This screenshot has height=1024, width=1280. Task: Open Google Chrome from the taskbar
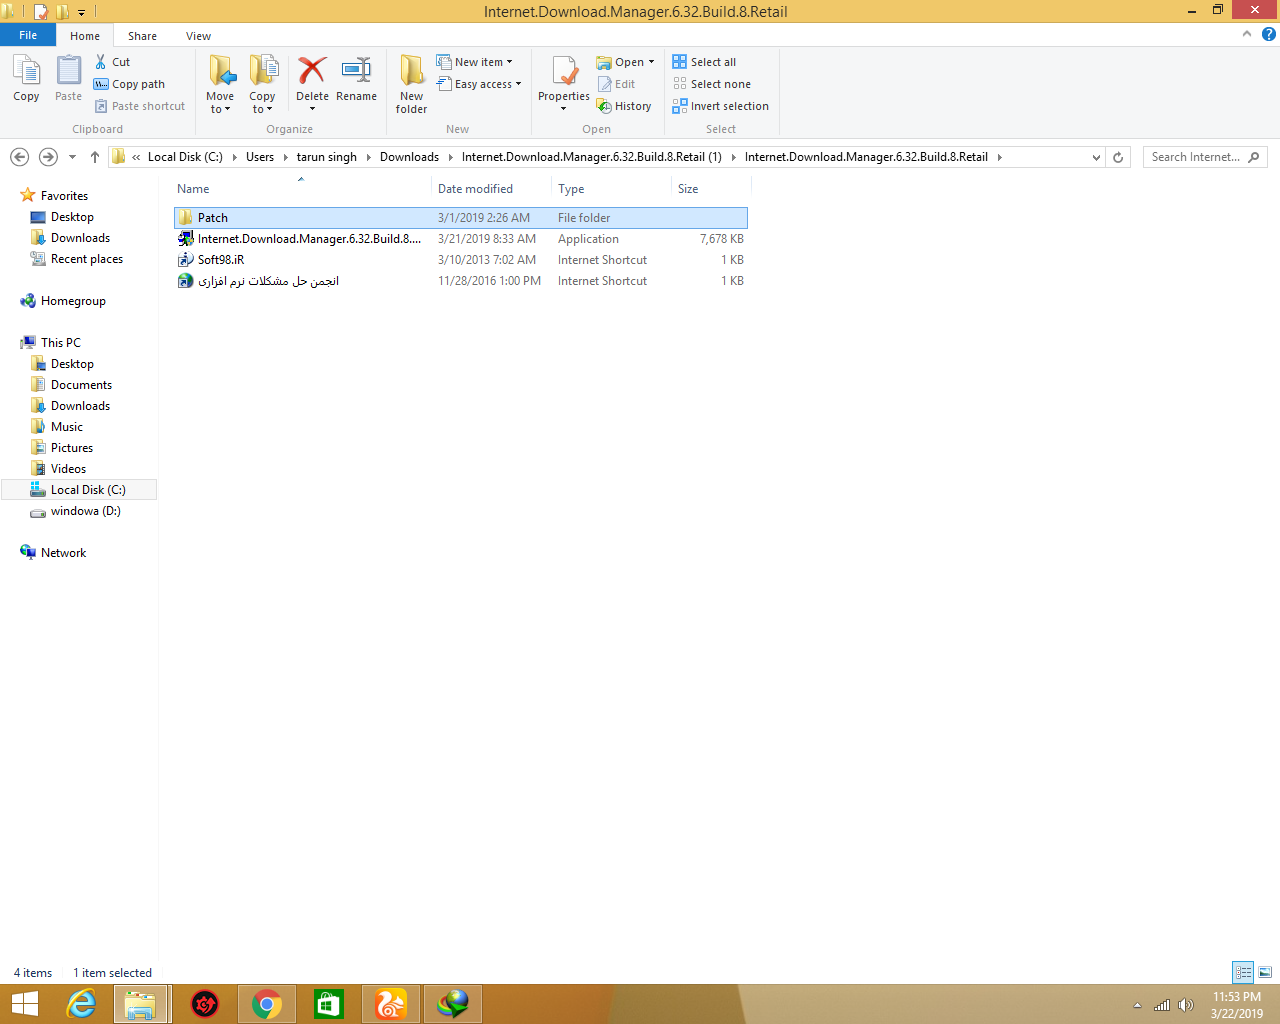tap(267, 1004)
